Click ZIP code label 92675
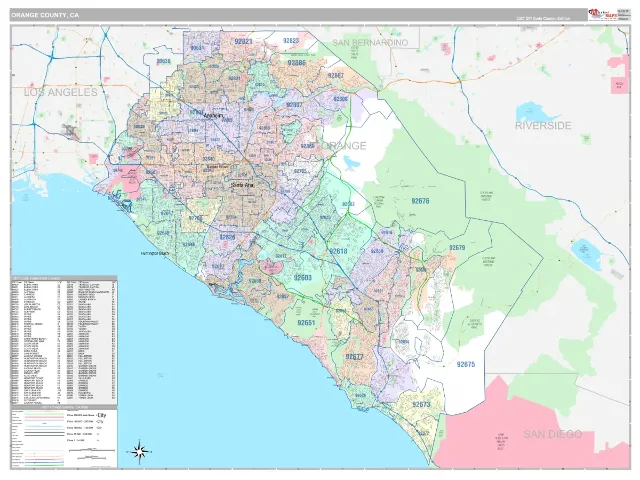640x480 pixels. tap(466, 364)
